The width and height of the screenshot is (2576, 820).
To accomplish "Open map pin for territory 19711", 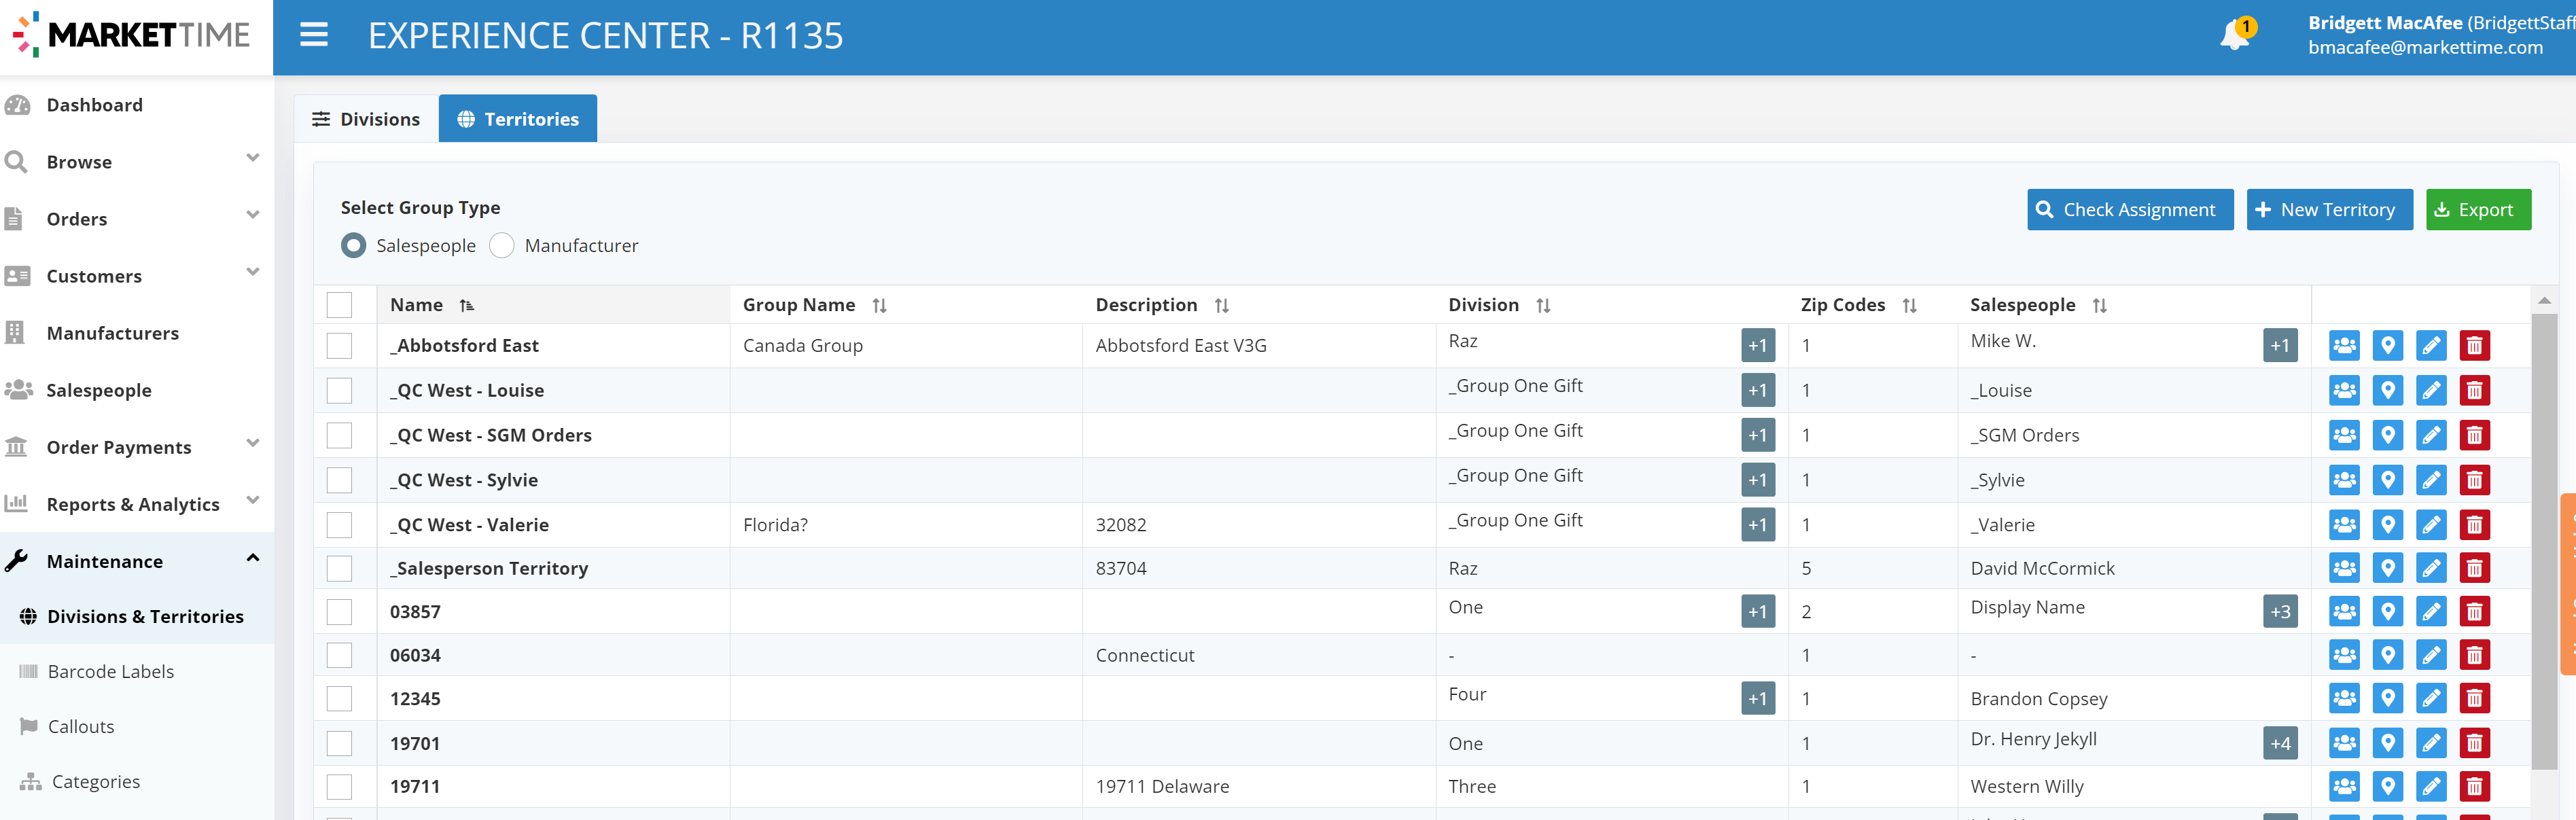I will 2387,787.
